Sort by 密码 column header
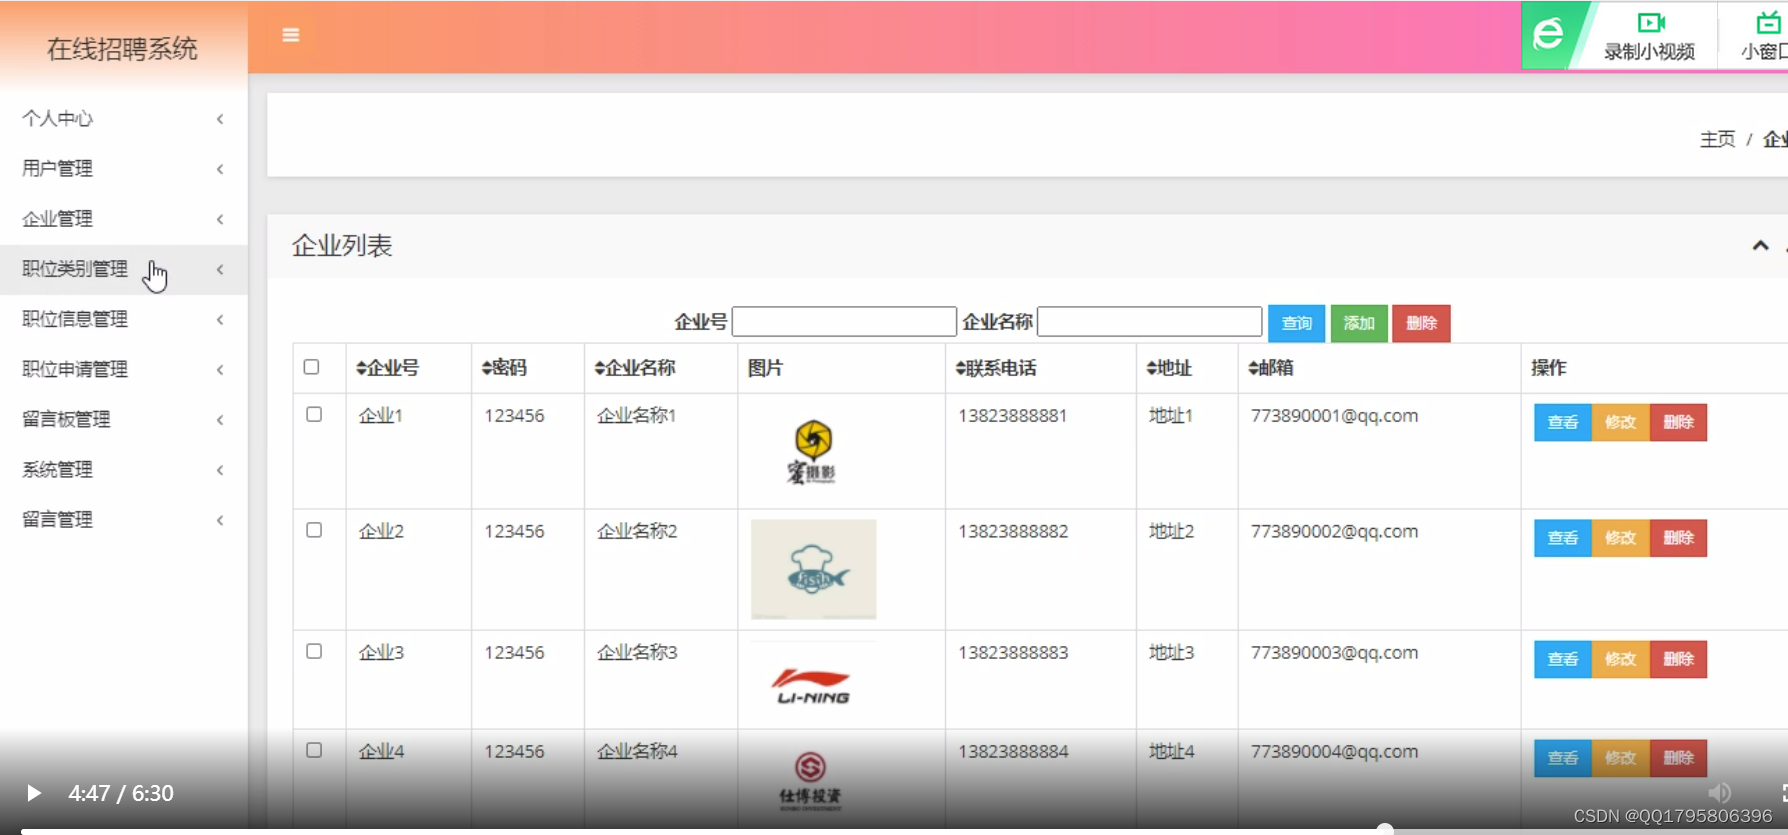Screen dimensions: 1788x835 pyautogui.click(x=504, y=368)
